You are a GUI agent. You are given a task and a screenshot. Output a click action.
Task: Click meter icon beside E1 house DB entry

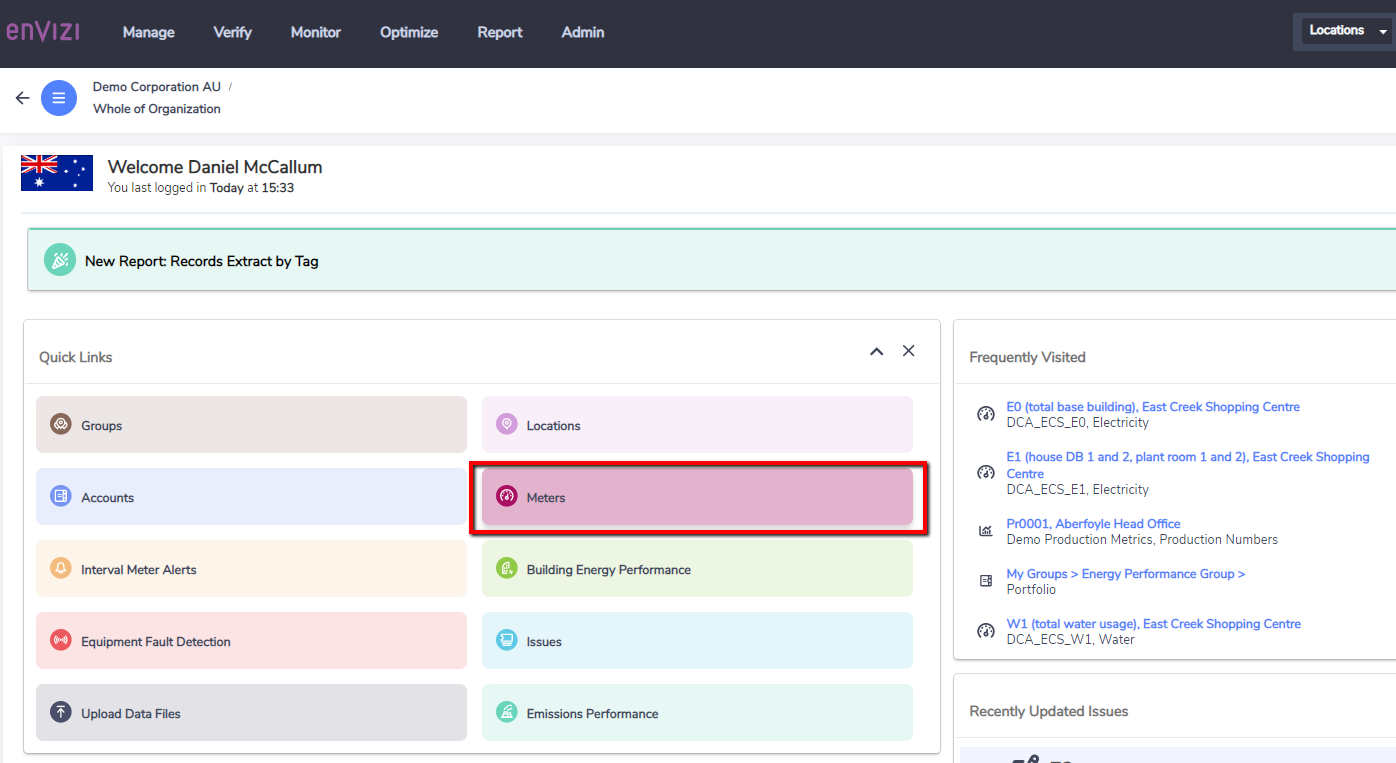(986, 473)
